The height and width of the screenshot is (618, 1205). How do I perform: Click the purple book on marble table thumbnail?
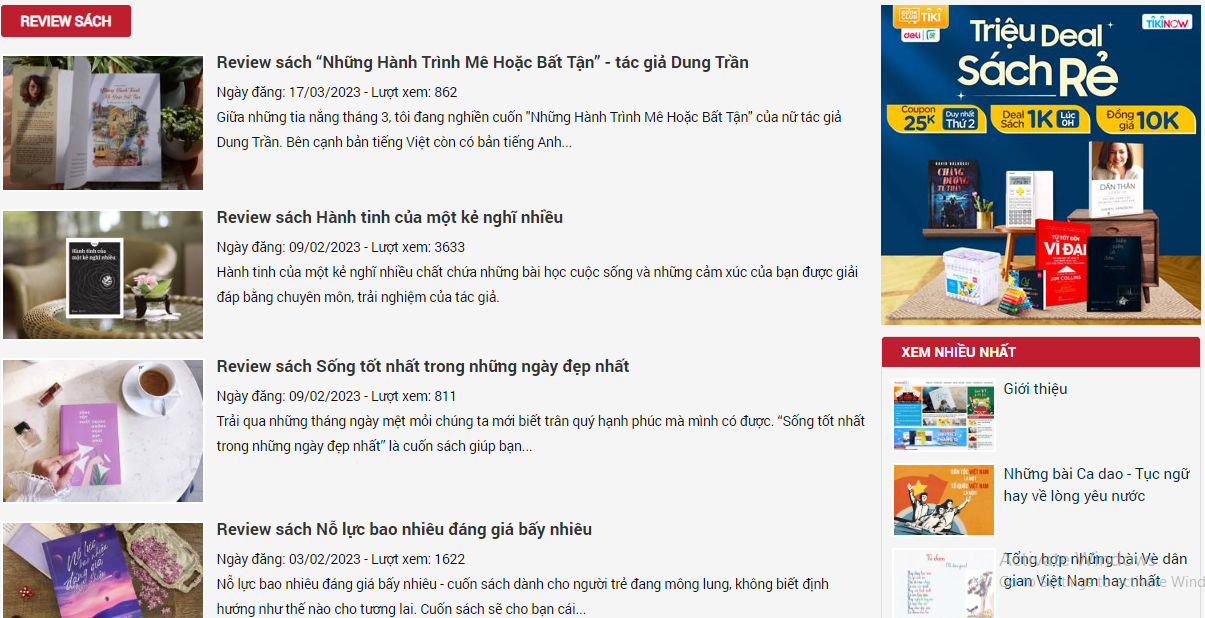click(x=103, y=431)
